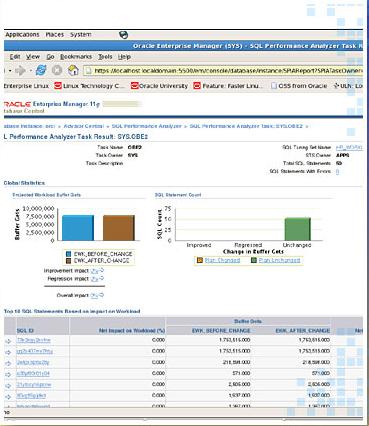369x426 pixels.
Task: Open the forward history dropdown arrow
Action: [30, 71]
